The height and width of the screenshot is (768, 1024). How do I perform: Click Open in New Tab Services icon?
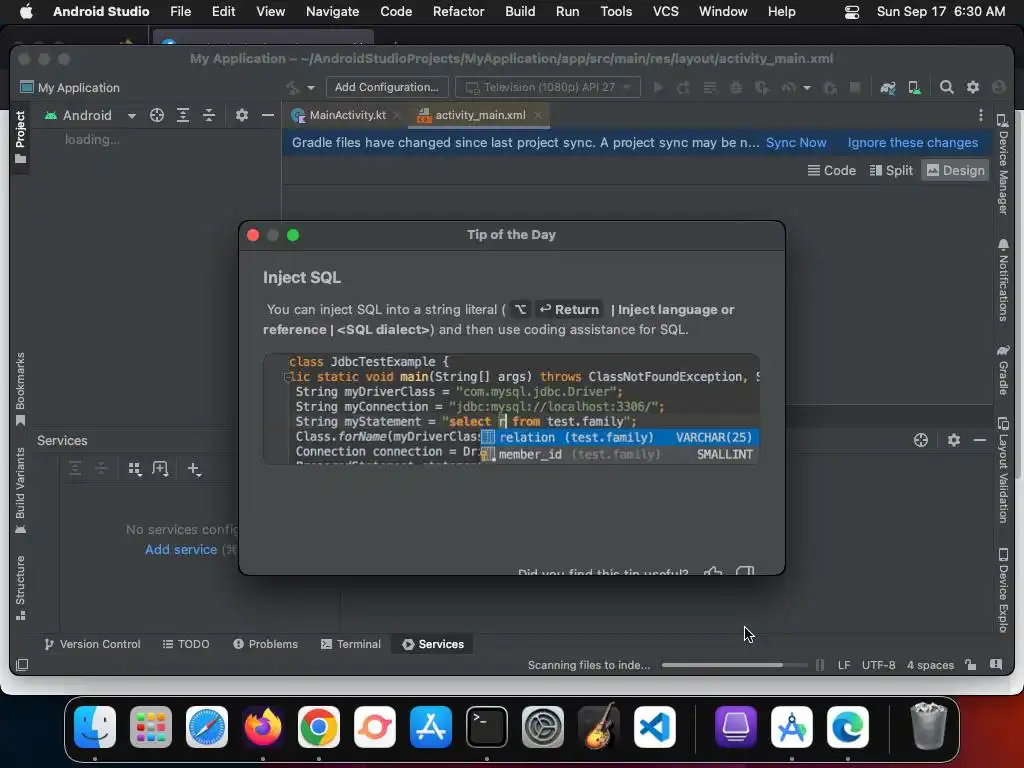coord(160,469)
